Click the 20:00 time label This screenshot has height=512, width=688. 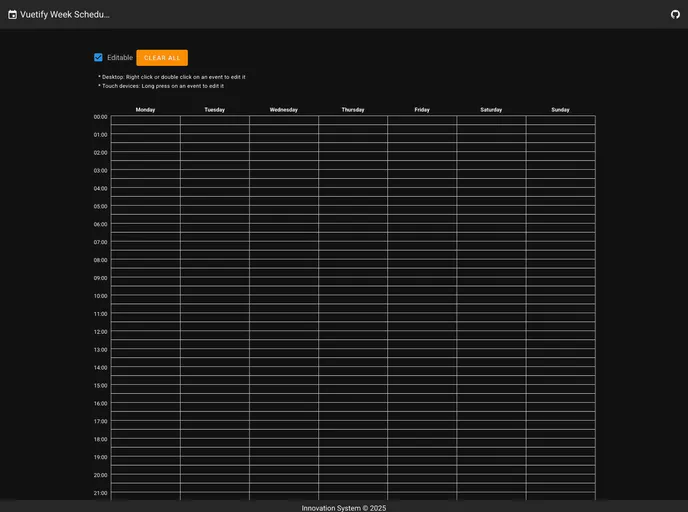[x=100, y=475]
